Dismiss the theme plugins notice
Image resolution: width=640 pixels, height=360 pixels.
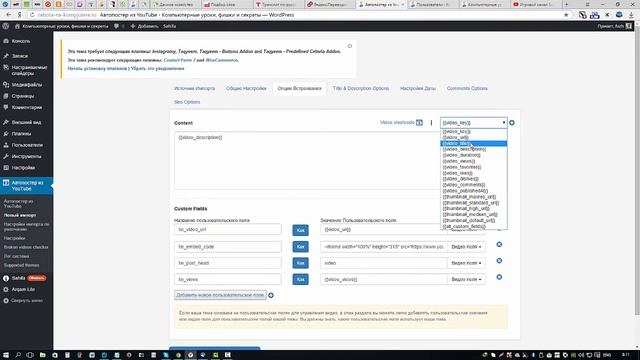click(x=350, y=46)
